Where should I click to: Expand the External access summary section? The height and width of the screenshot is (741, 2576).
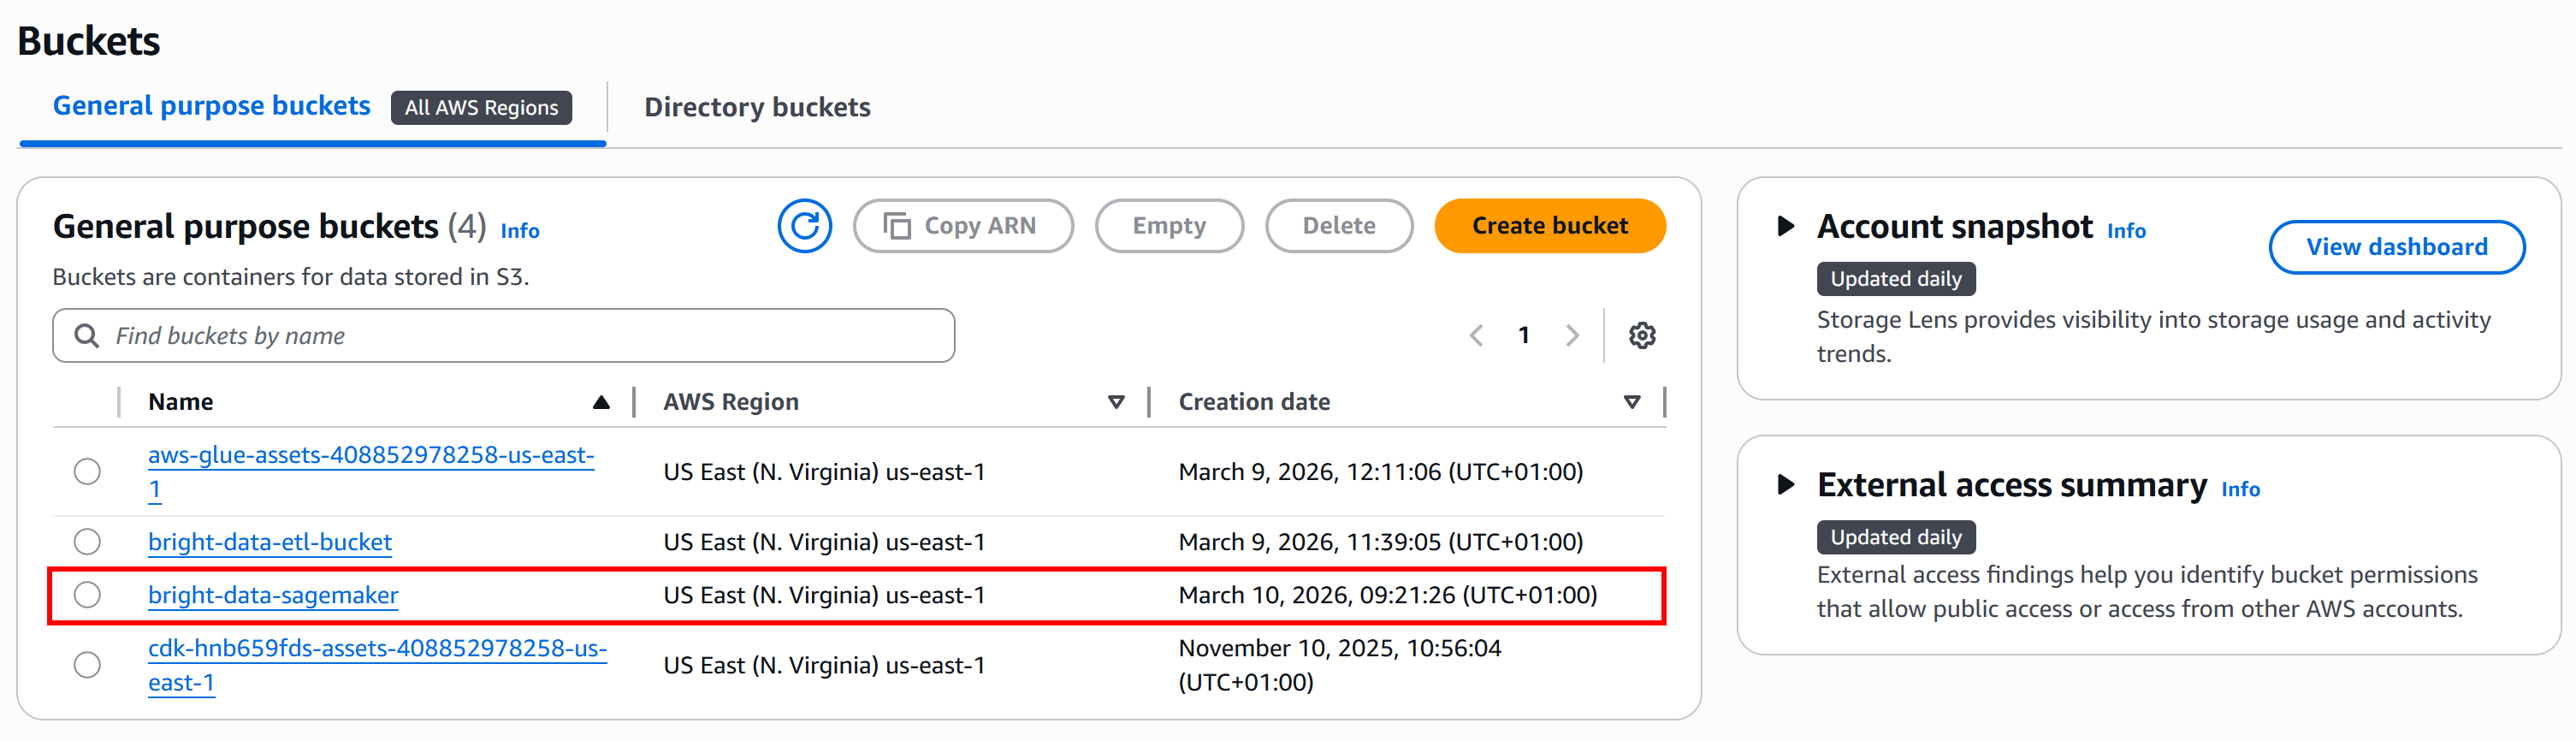point(1786,485)
